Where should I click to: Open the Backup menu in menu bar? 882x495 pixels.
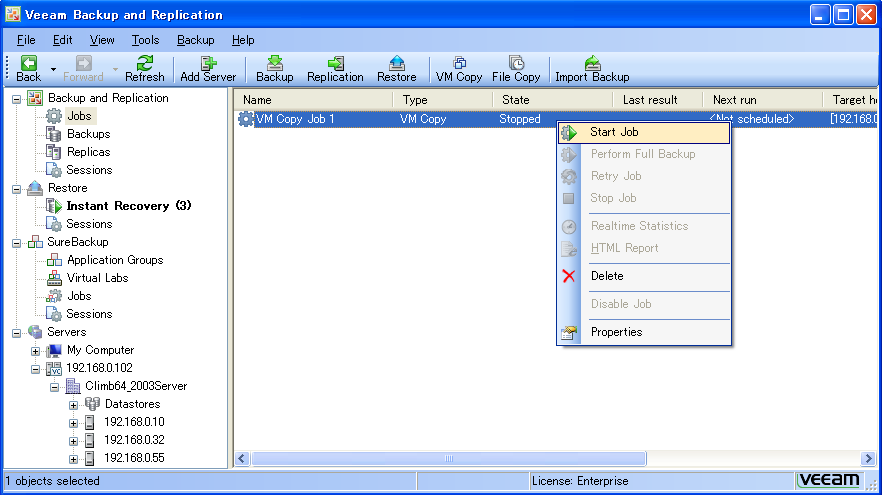[x=195, y=40]
